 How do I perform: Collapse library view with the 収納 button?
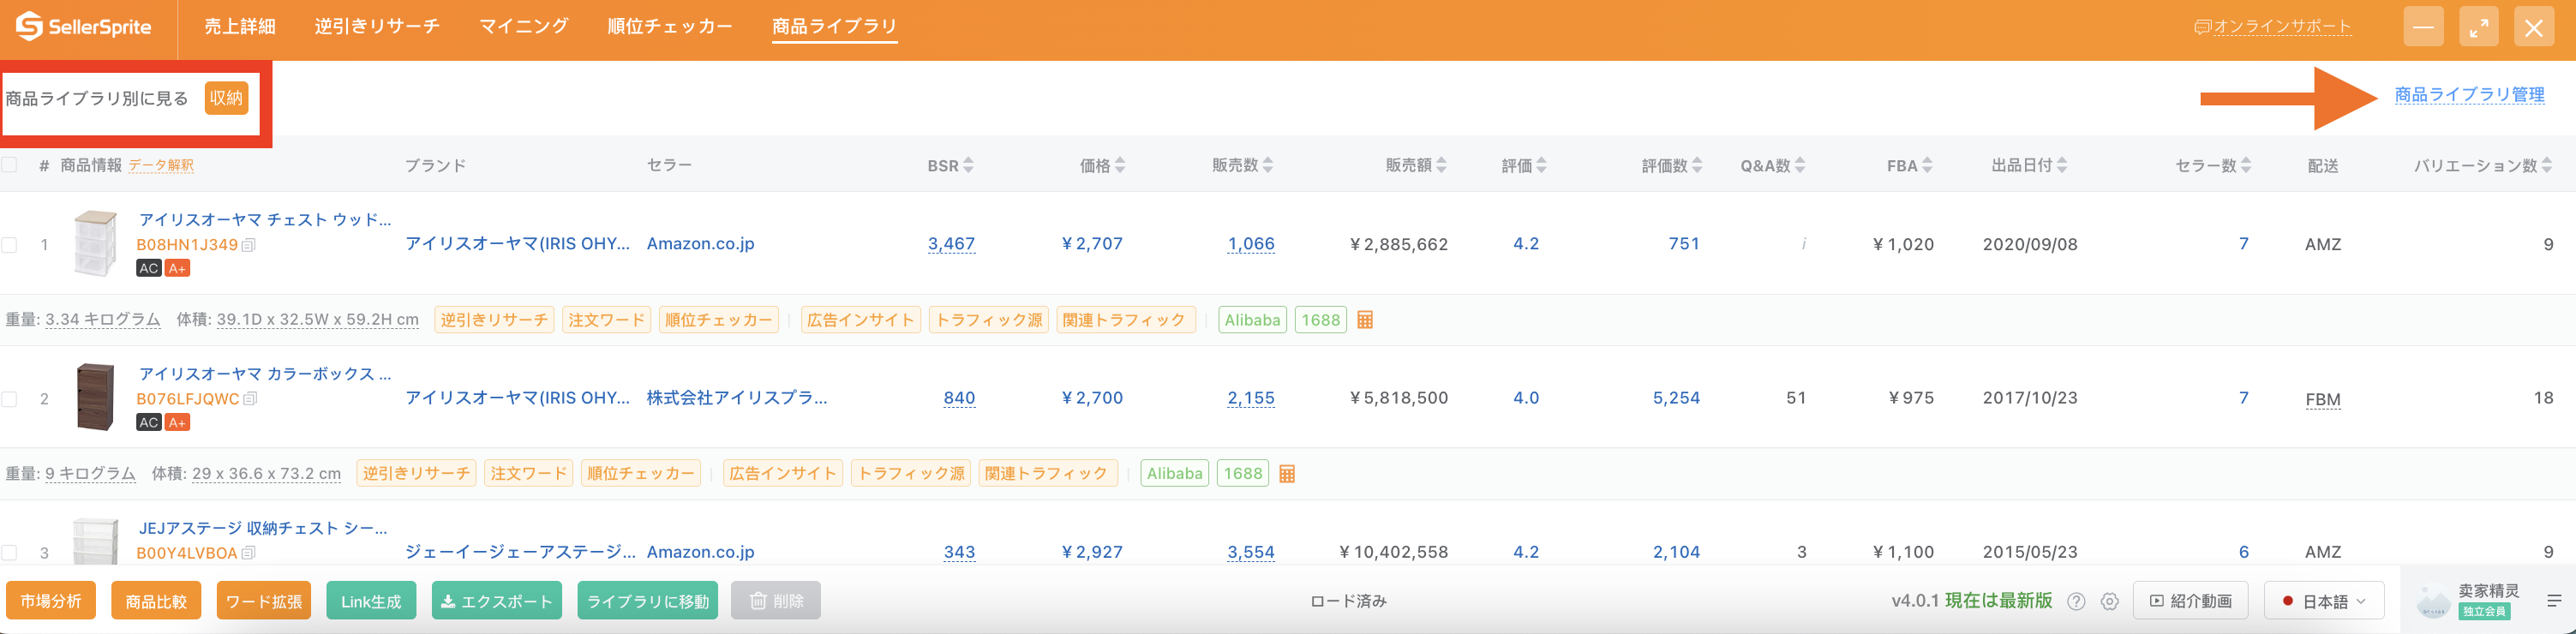point(226,98)
